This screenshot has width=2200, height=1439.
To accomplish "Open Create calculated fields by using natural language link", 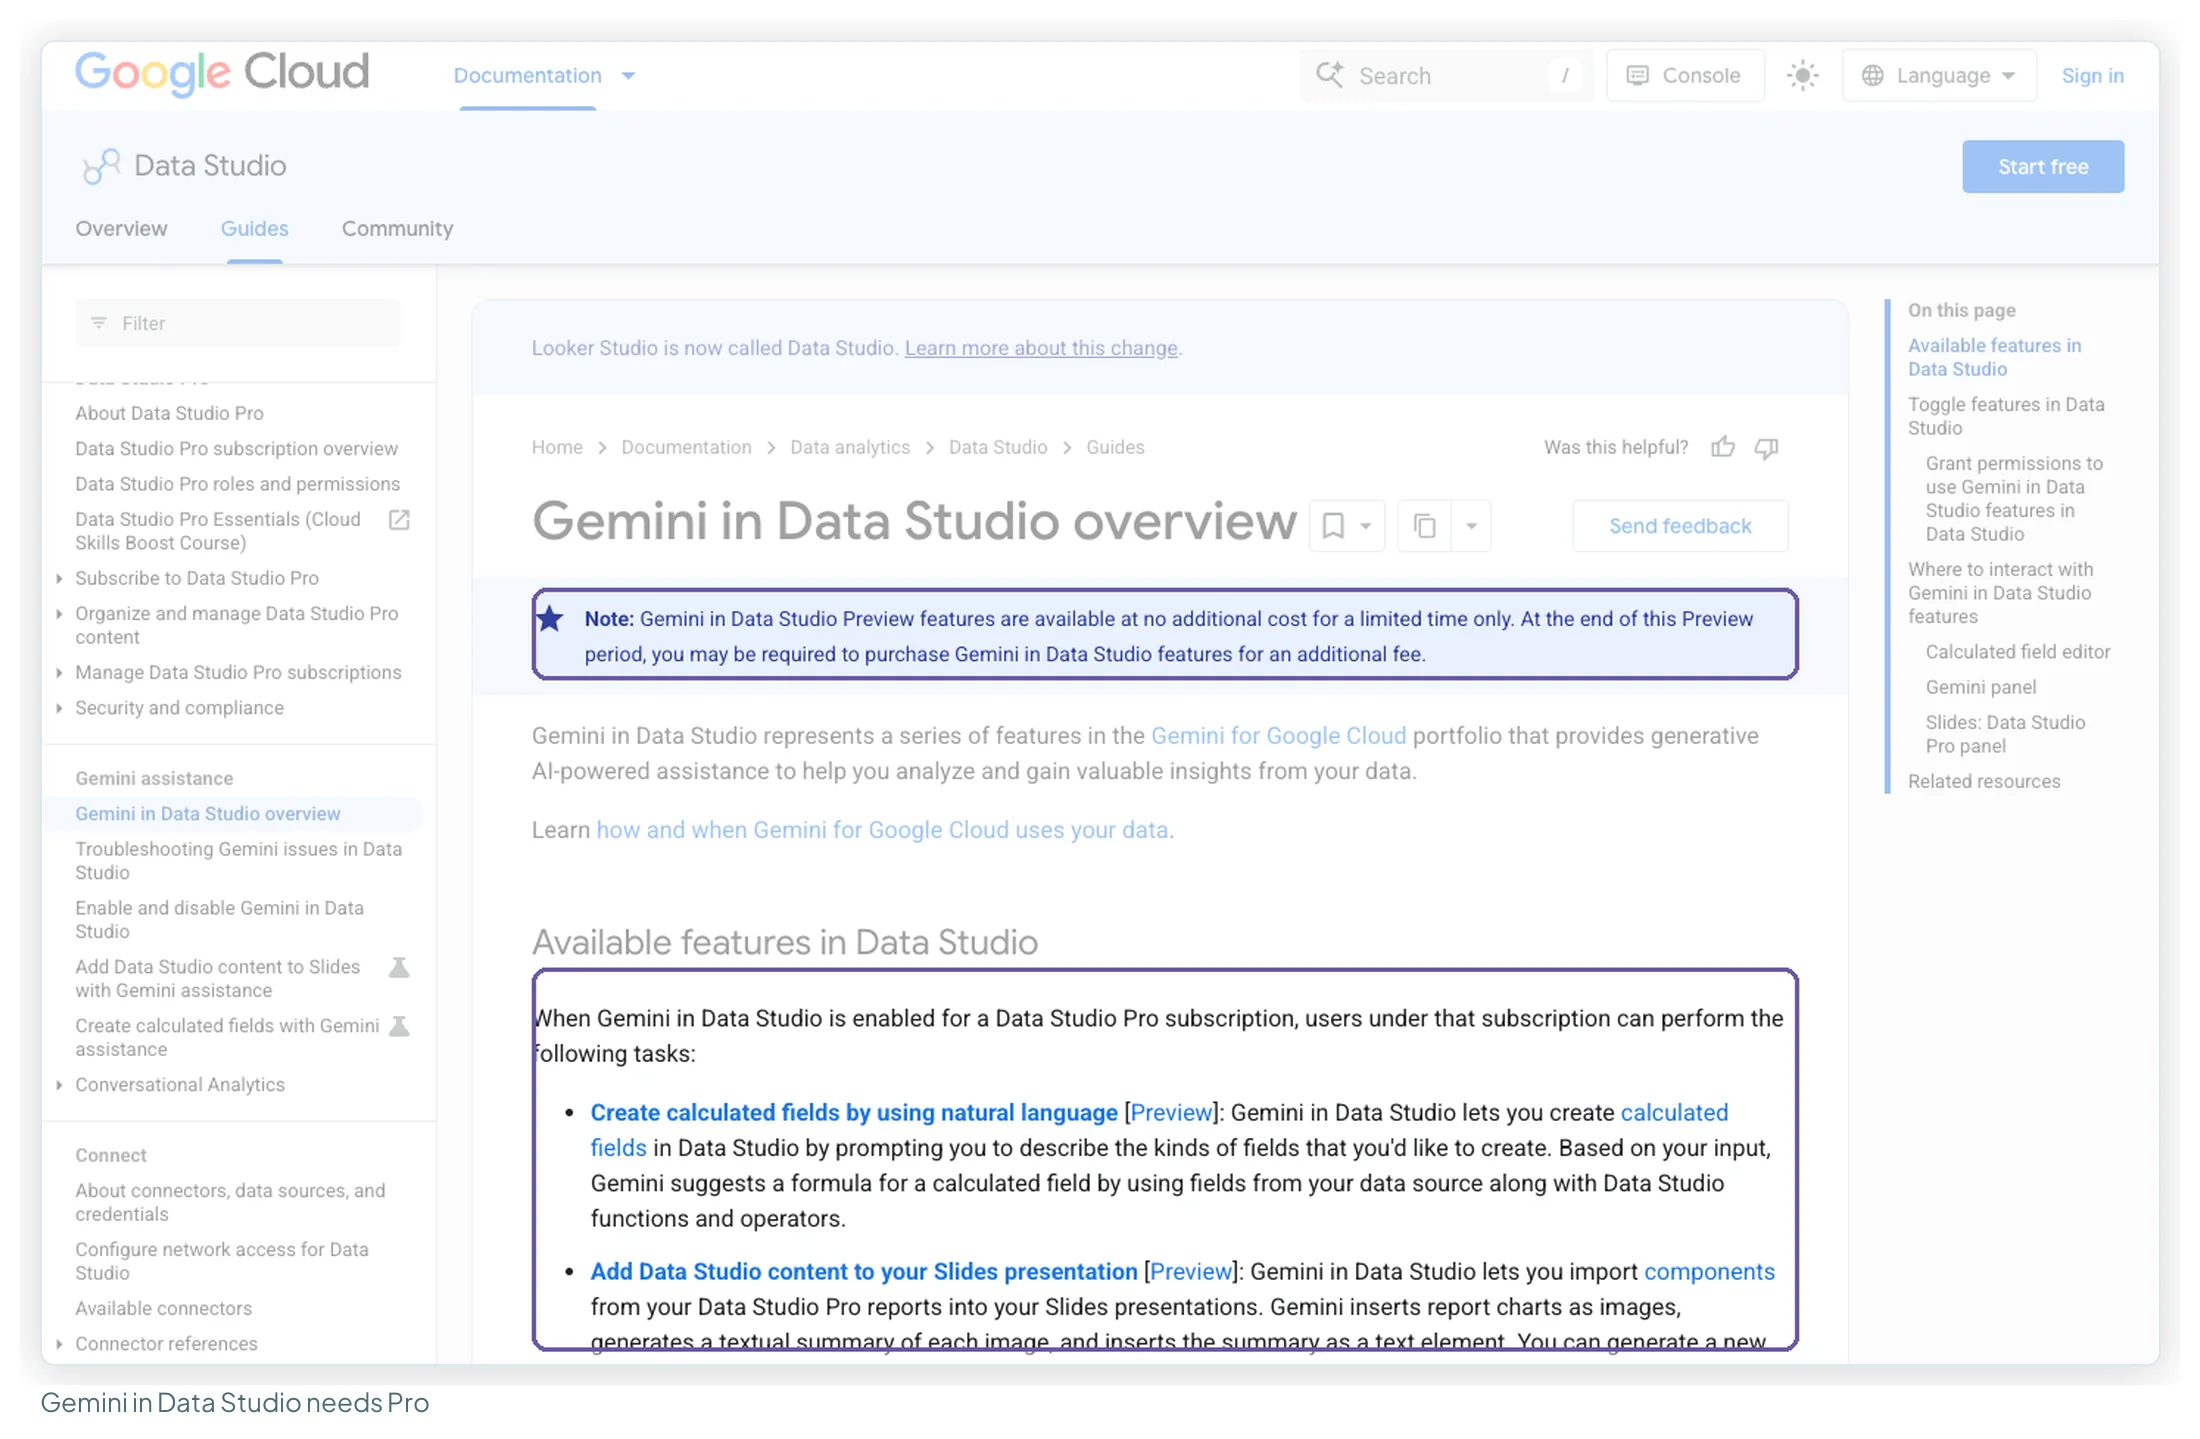I will [x=854, y=1113].
